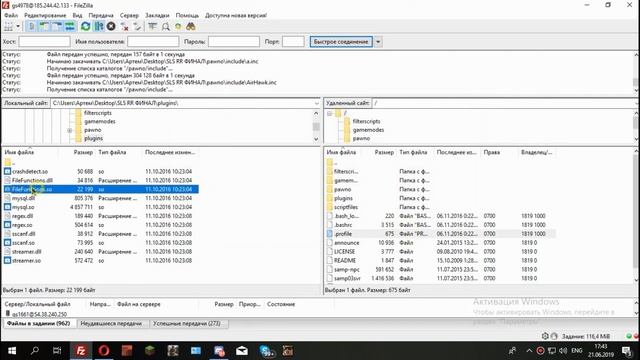Open the Windows Start menu
Viewport: 640px width, 360px height.
12,351
